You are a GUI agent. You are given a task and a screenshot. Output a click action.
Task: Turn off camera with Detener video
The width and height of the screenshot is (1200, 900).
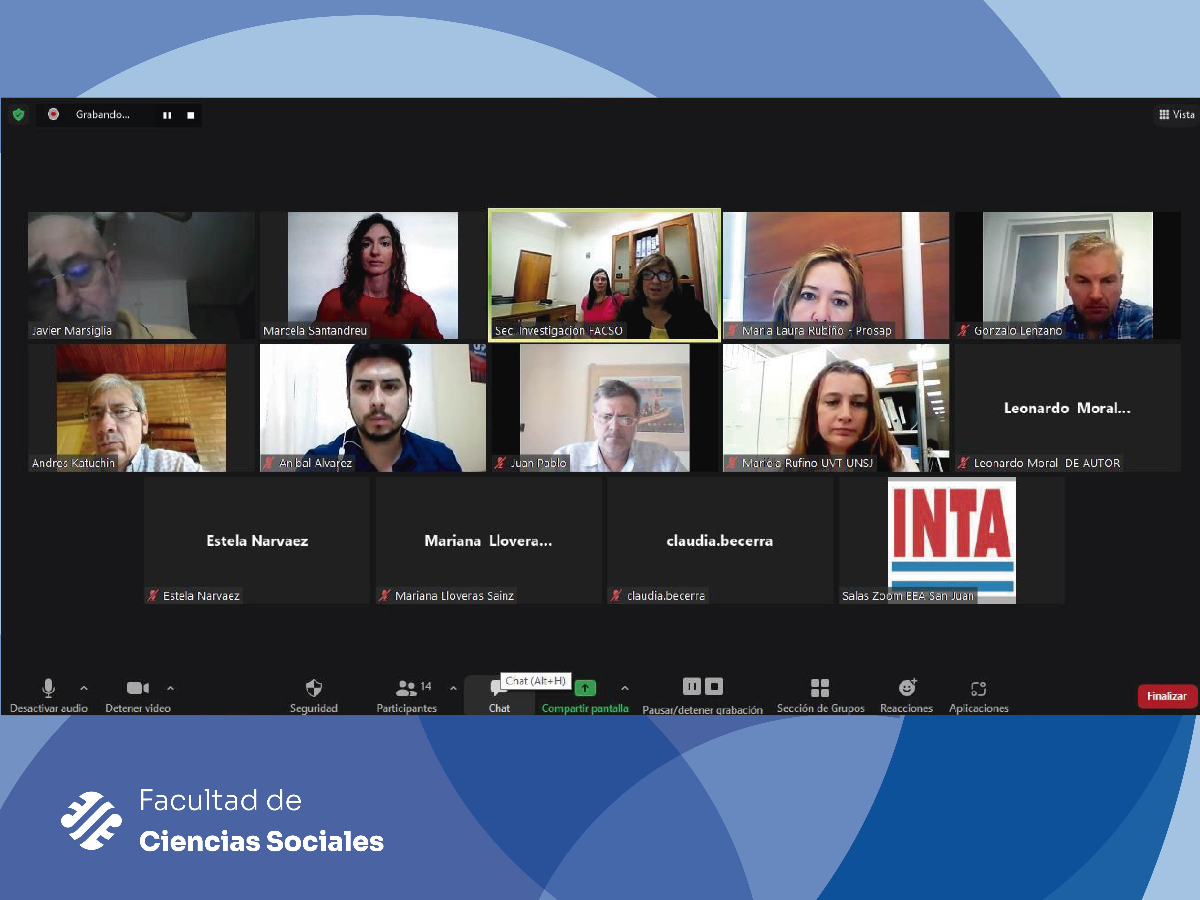click(137, 694)
